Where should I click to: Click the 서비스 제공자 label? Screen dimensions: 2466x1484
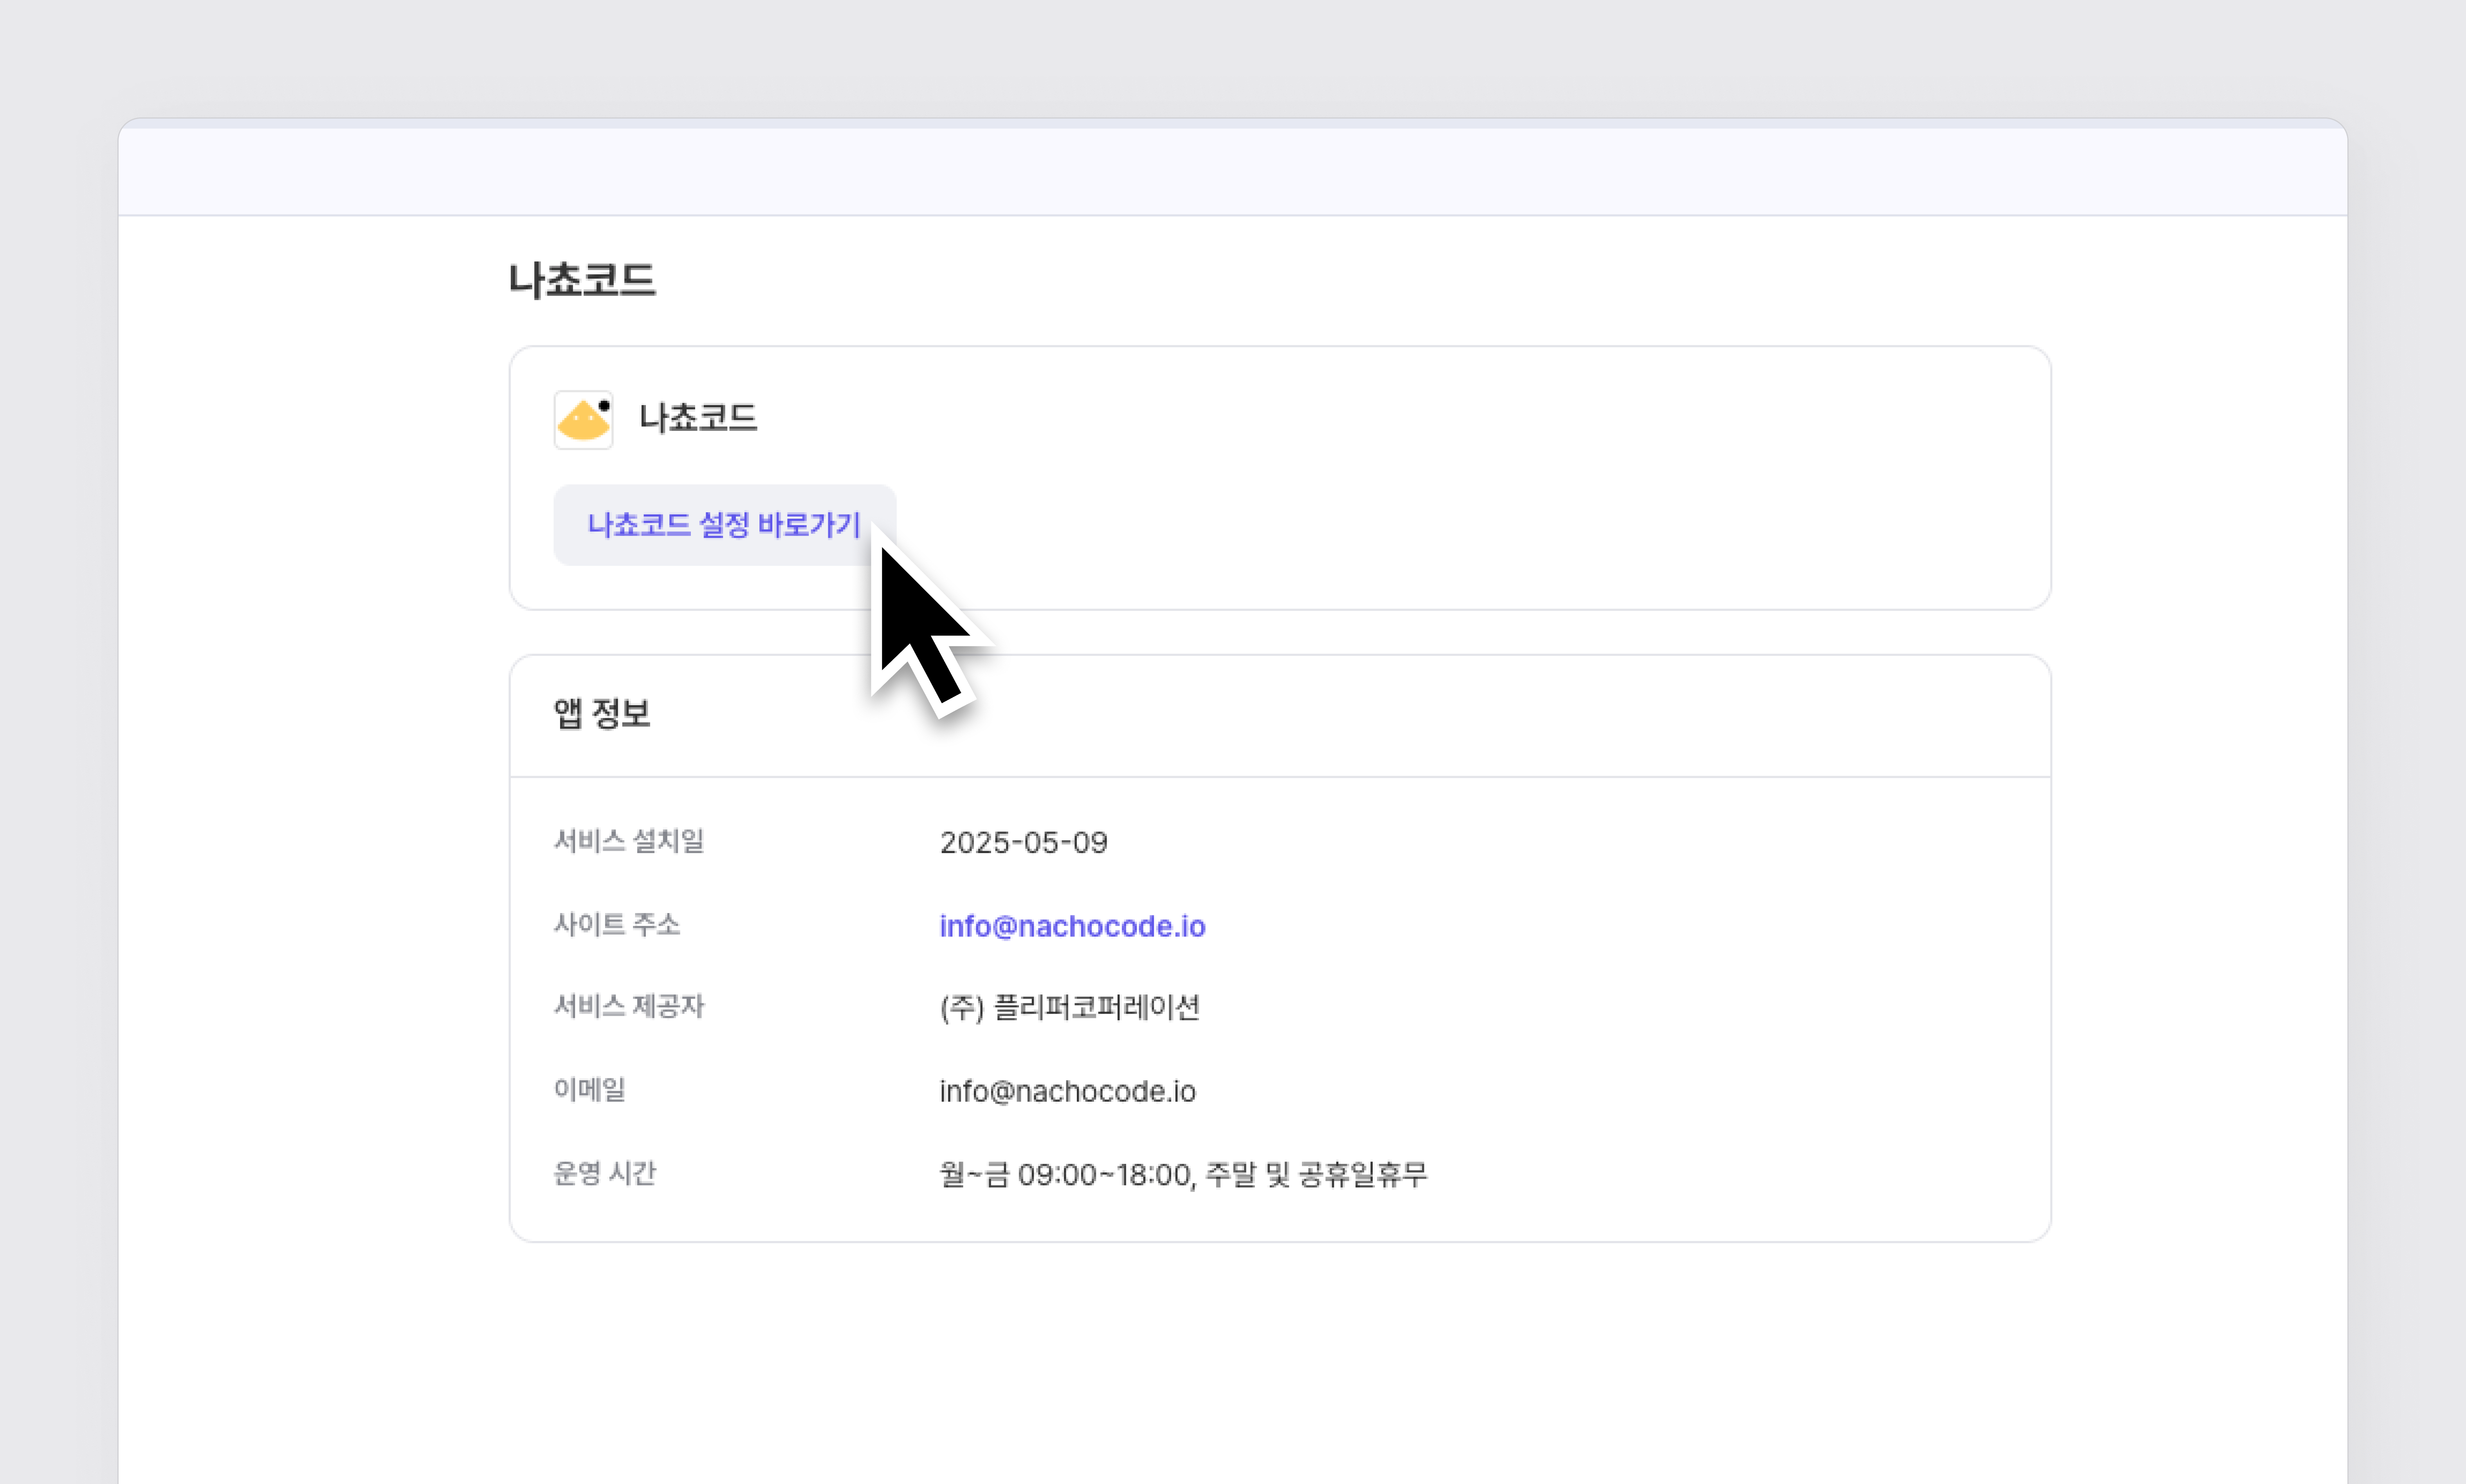(x=629, y=1006)
